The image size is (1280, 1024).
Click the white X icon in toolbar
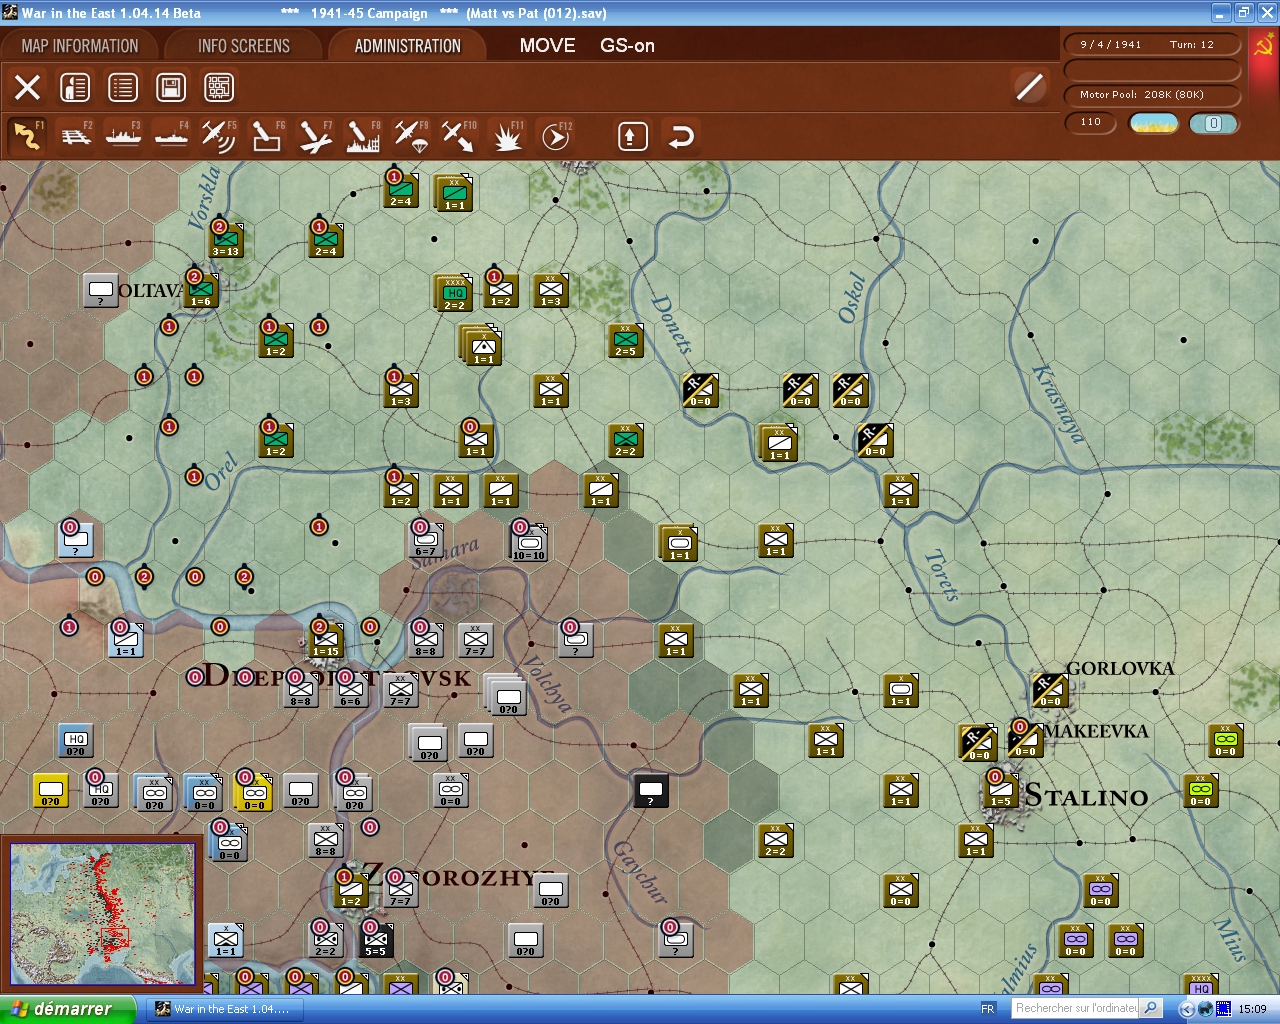(28, 87)
